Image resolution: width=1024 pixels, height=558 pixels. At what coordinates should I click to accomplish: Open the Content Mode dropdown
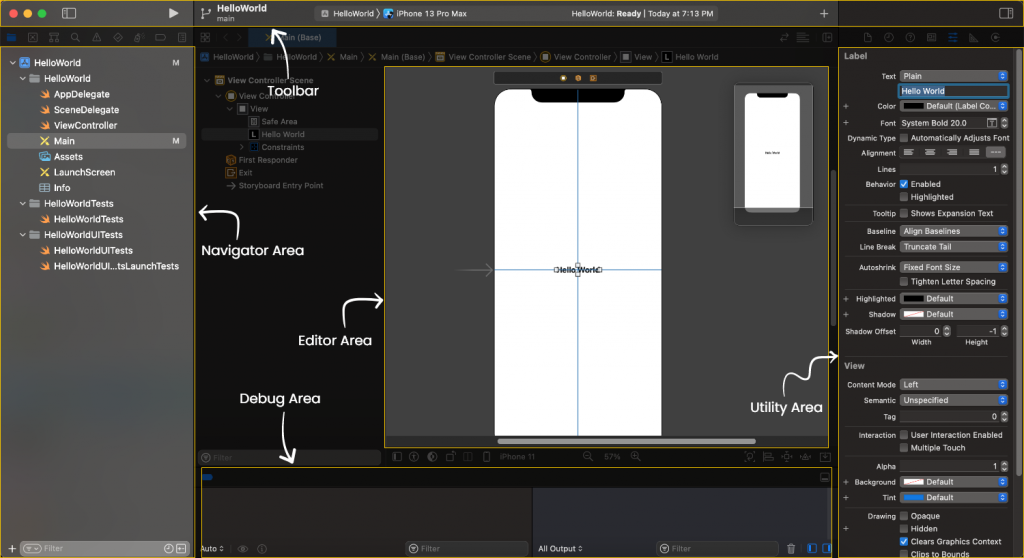pyautogui.click(x=953, y=384)
